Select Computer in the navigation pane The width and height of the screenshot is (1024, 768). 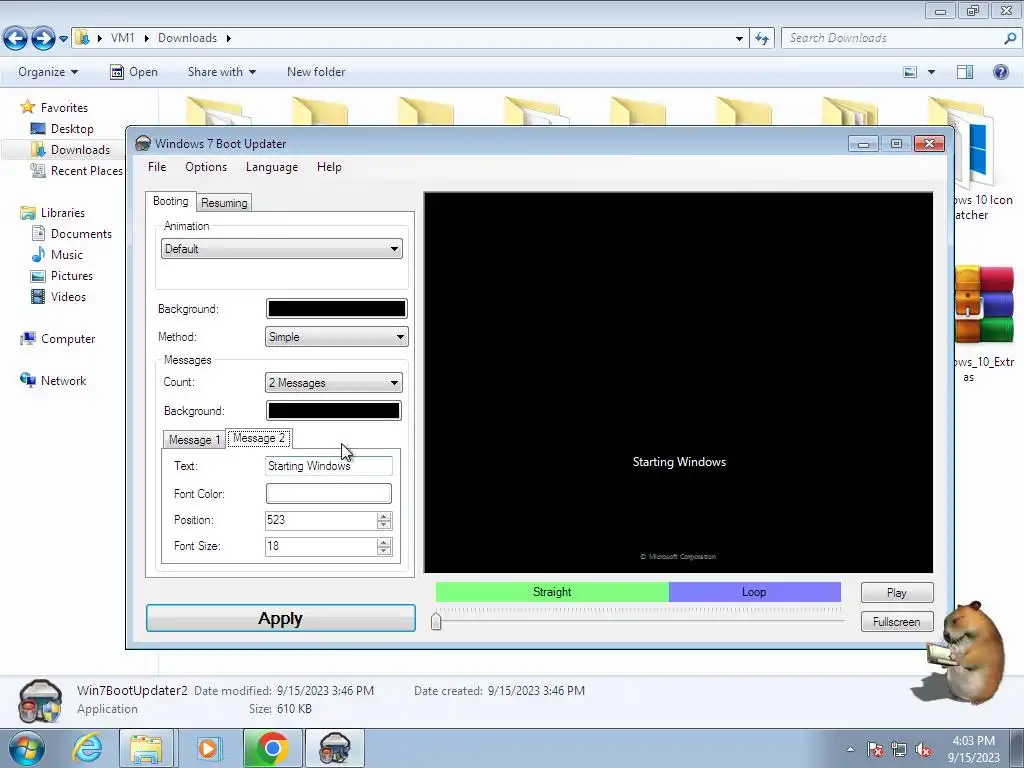(68, 339)
